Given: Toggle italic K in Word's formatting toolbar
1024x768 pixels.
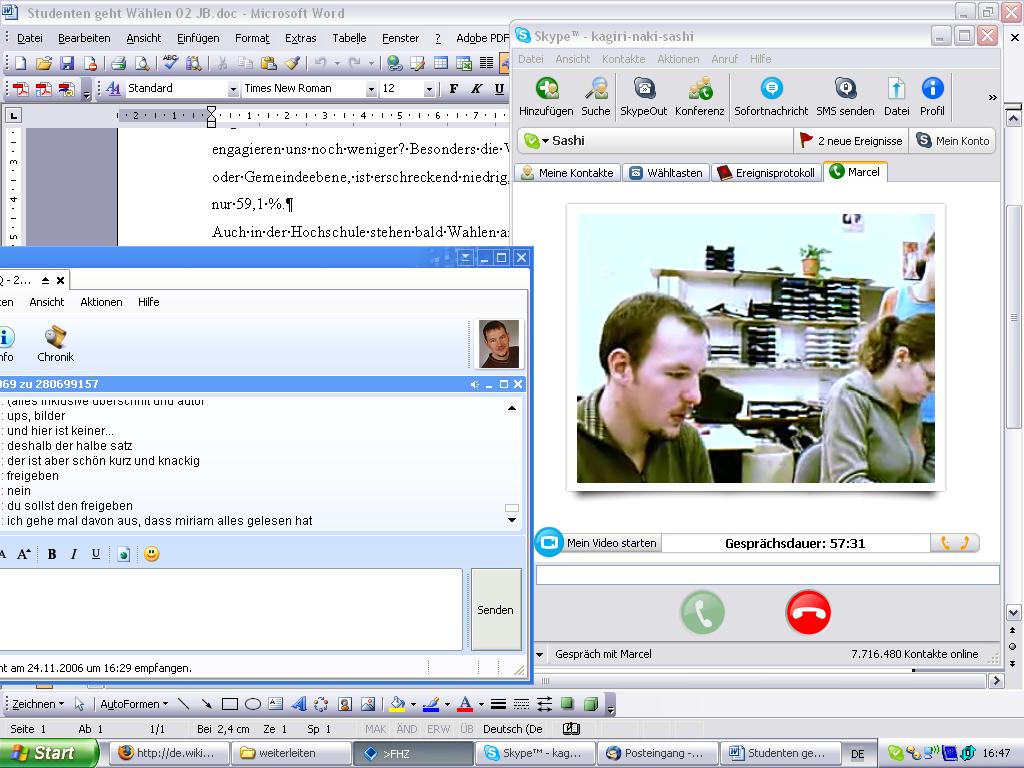Looking at the screenshot, I should pos(477,89).
